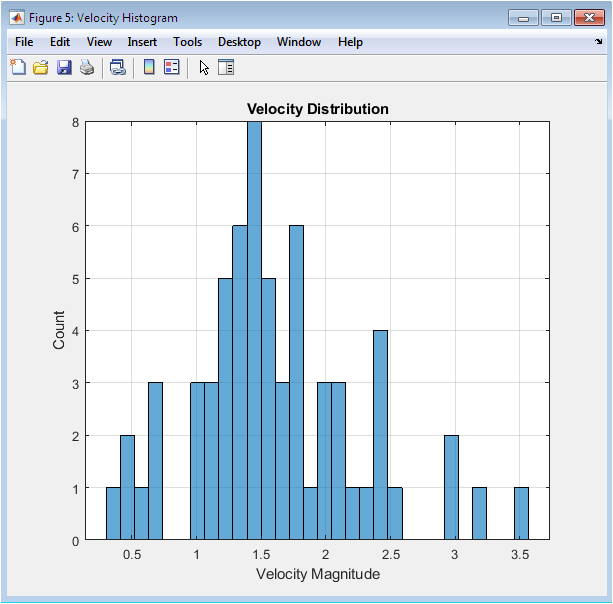613x604 pixels.
Task: Save the figure with the floppy disk icon
Action: point(64,68)
